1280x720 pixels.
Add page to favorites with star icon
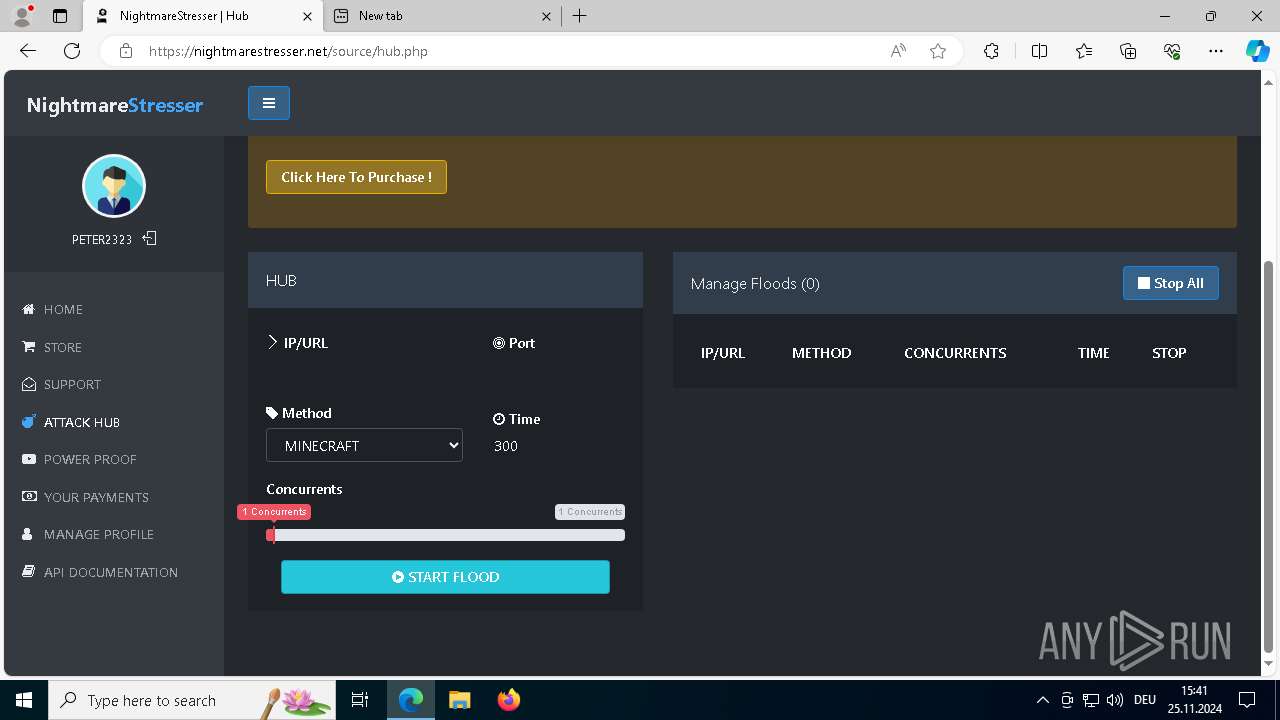(938, 51)
